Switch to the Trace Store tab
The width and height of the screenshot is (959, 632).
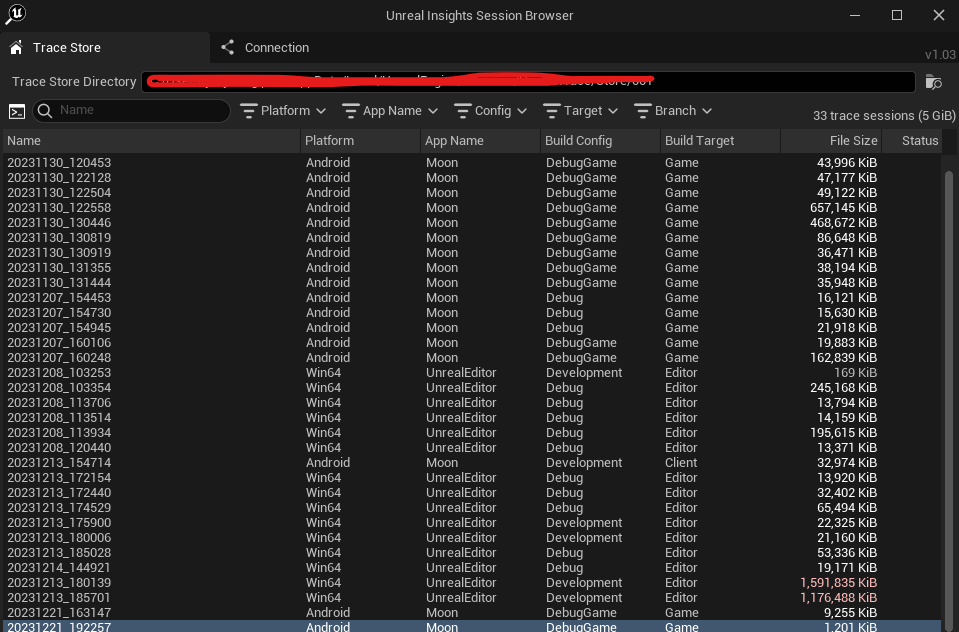pos(105,48)
